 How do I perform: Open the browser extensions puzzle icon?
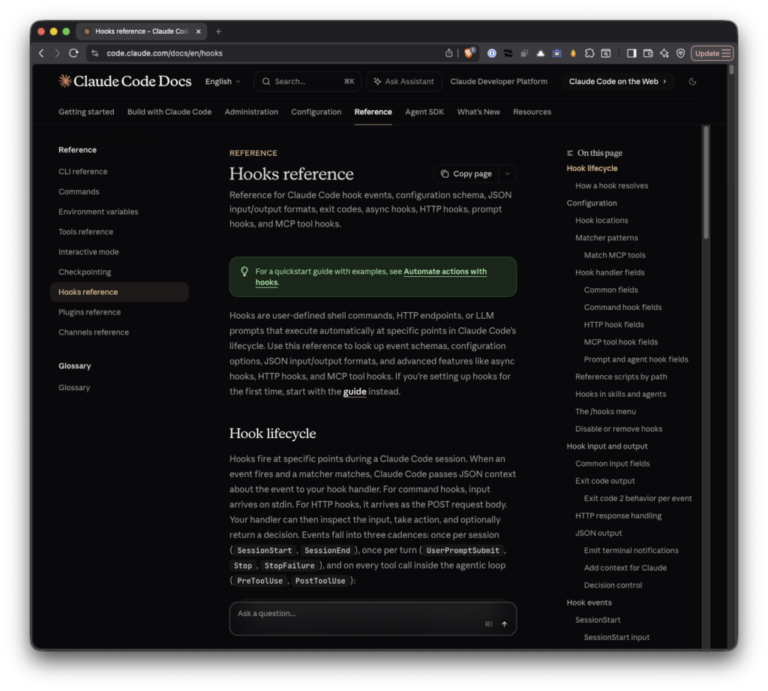tap(589, 53)
